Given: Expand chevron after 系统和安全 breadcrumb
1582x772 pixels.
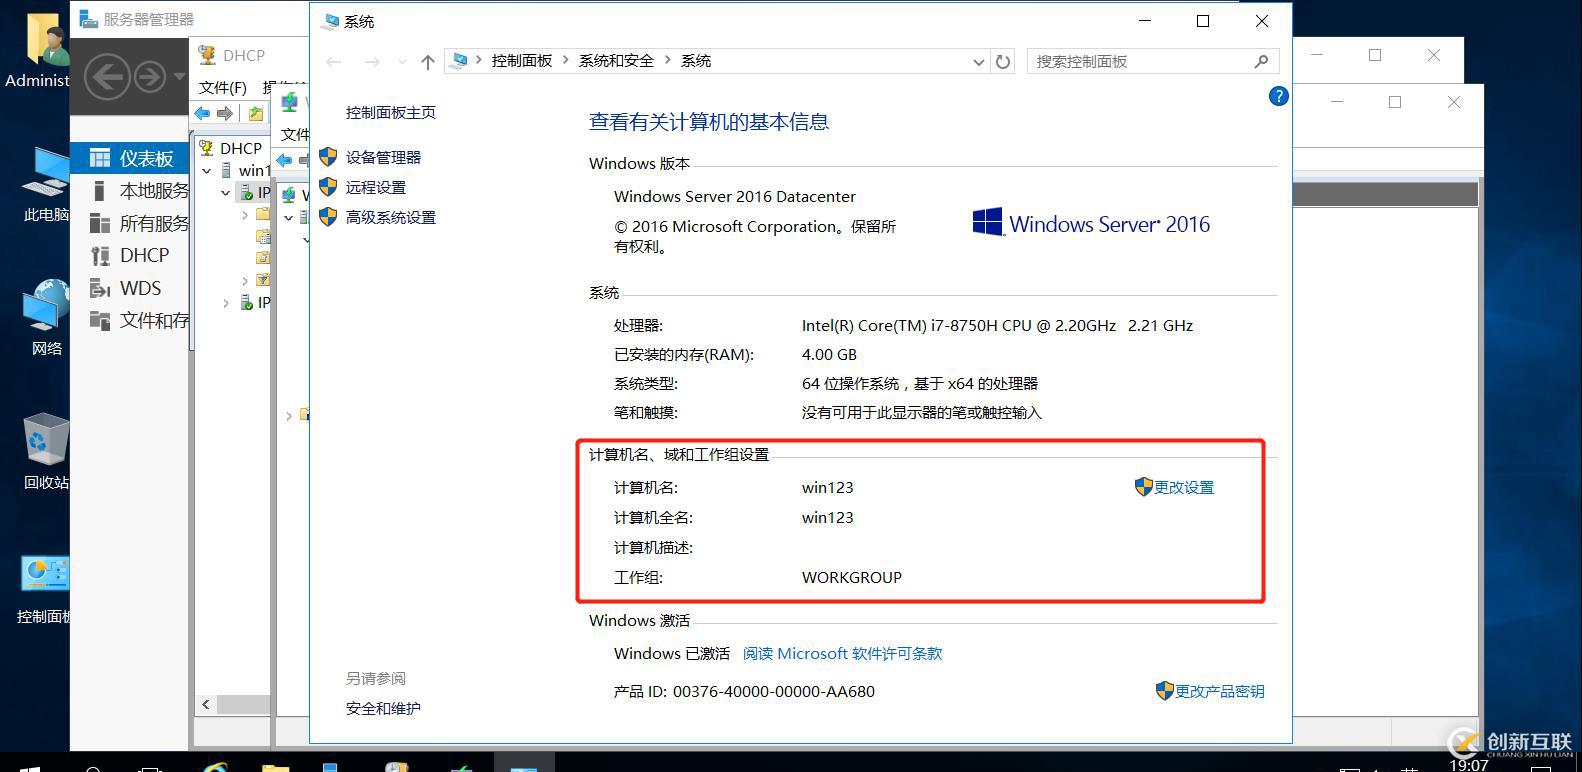Looking at the screenshot, I should pyautogui.click(x=667, y=61).
